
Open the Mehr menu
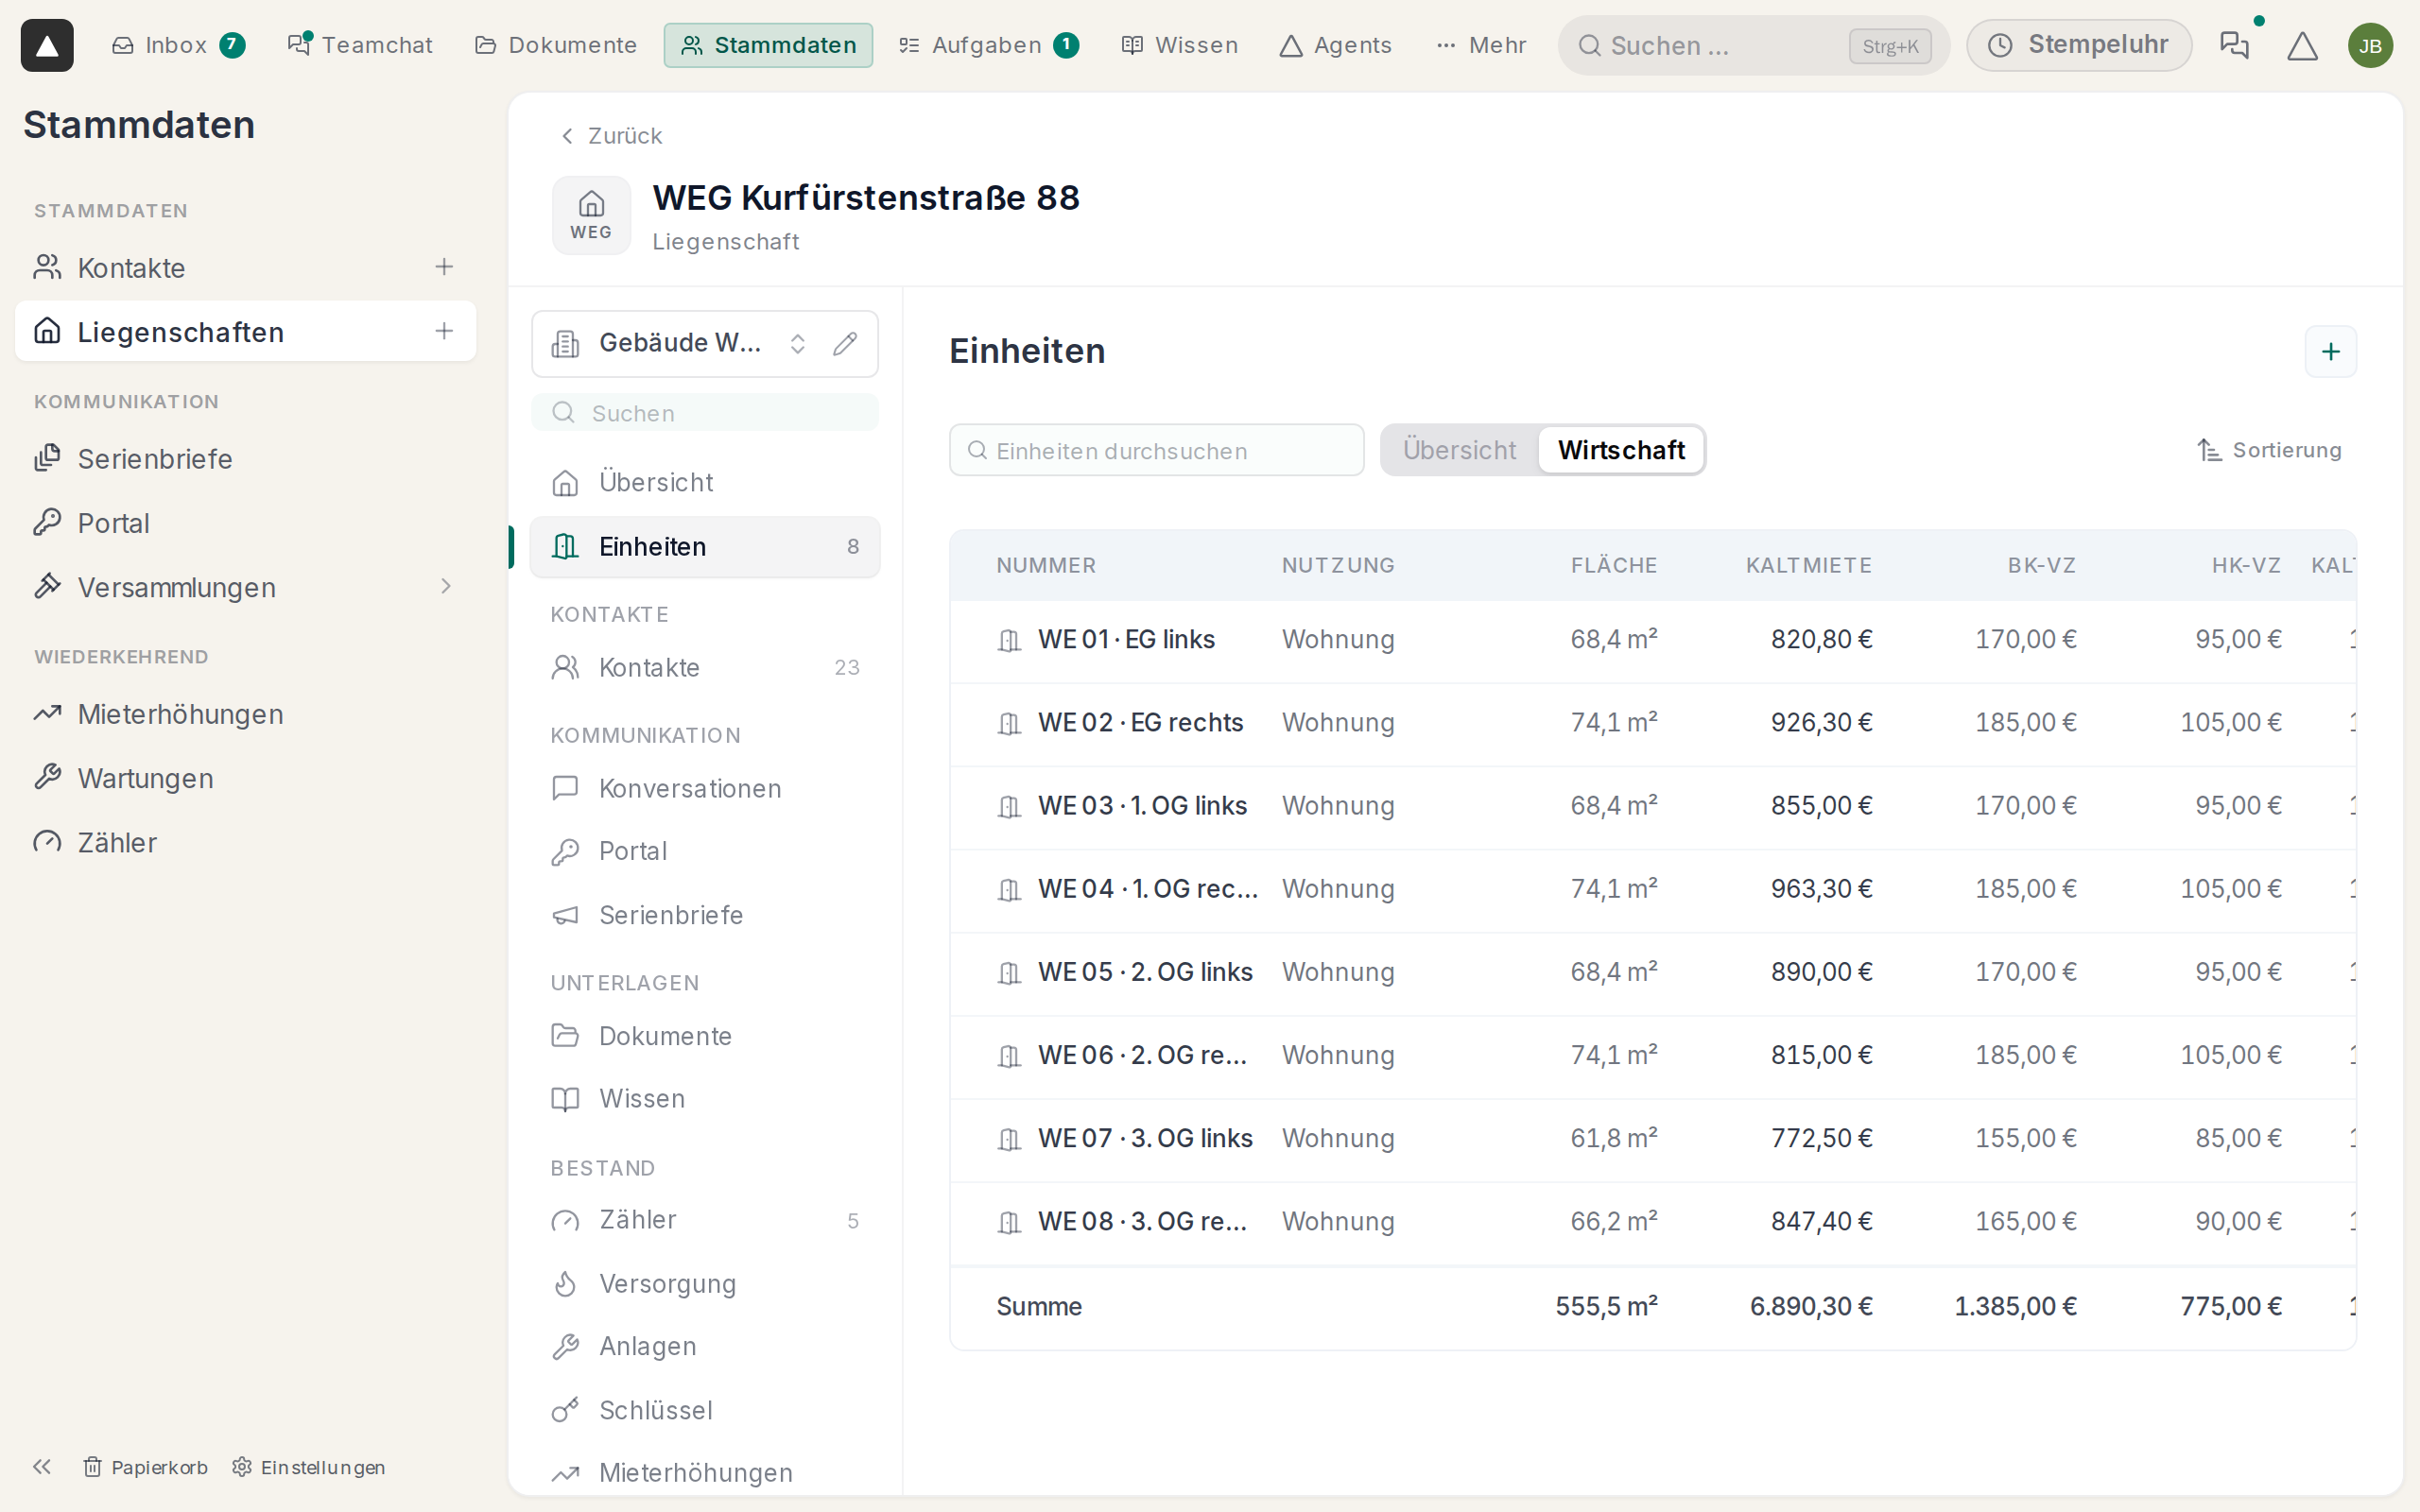[1481, 45]
